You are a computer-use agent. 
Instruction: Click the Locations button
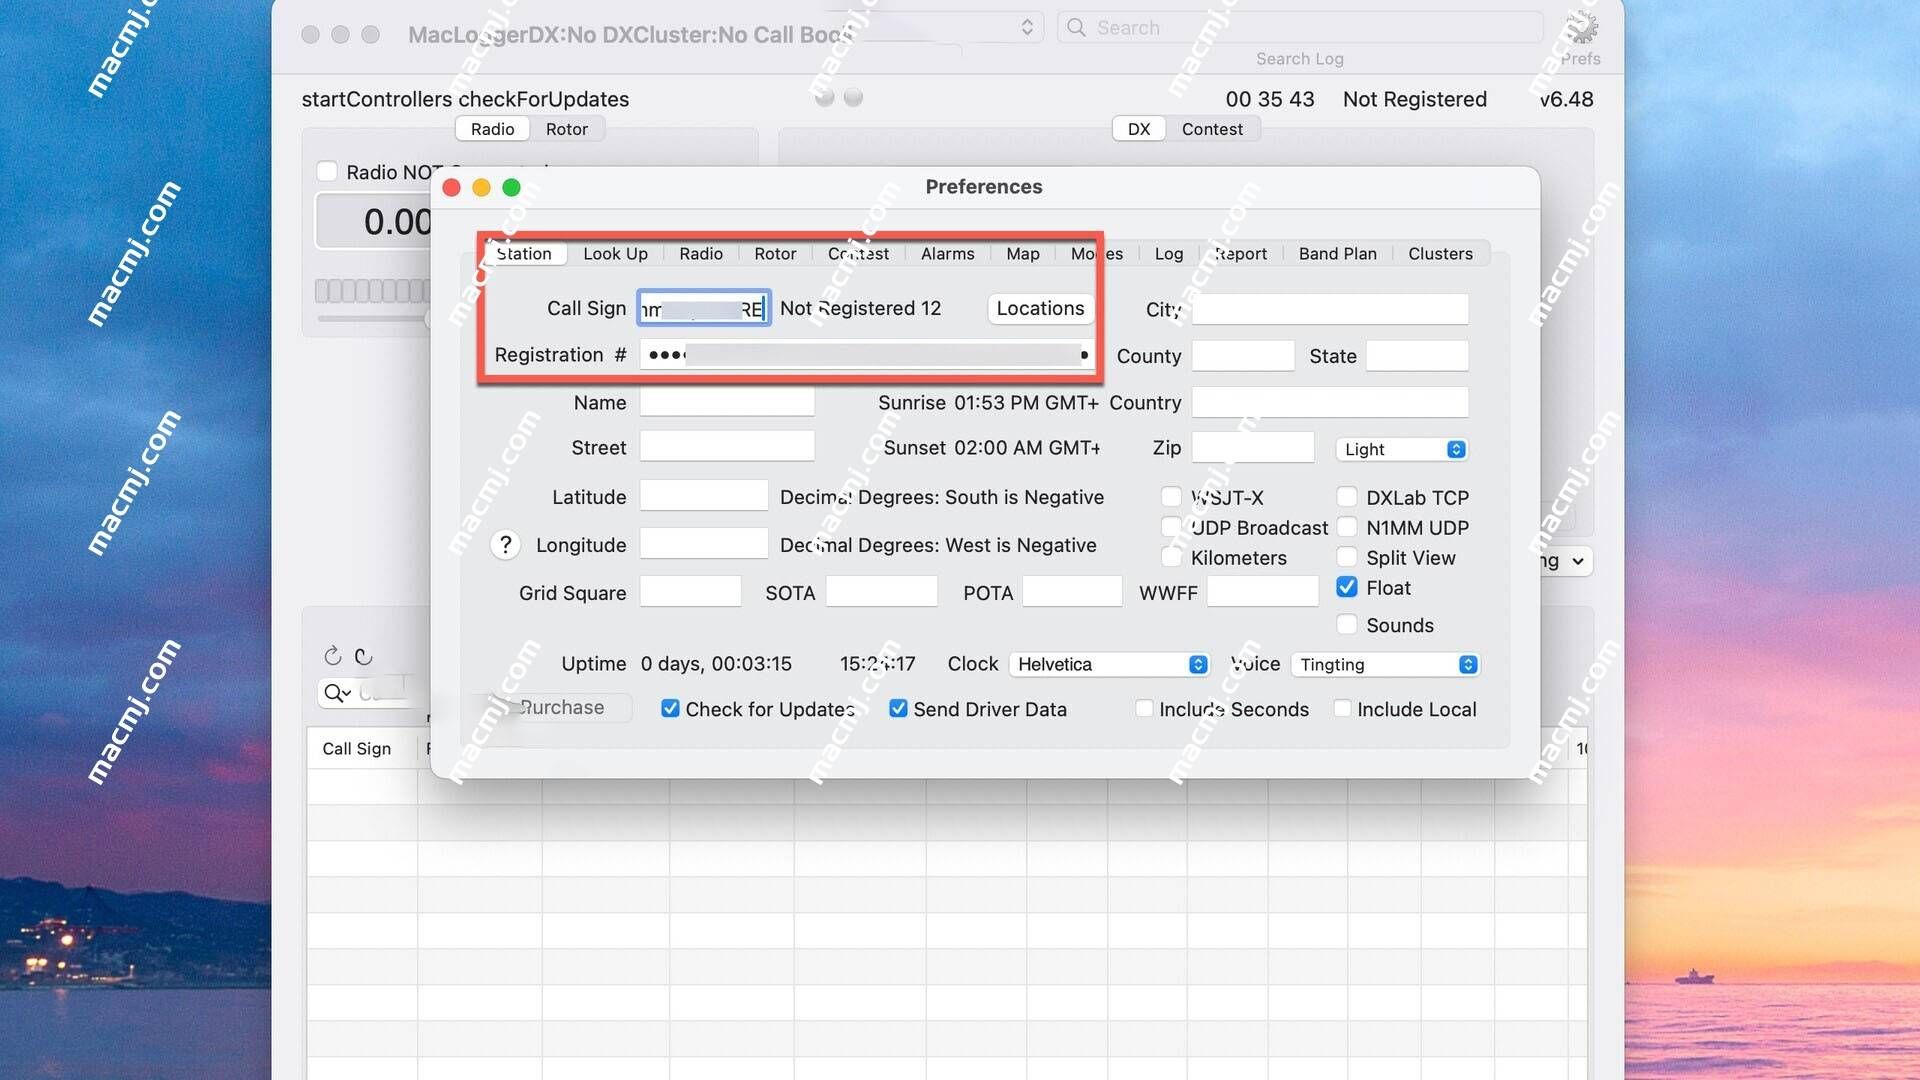pos(1040,308)
